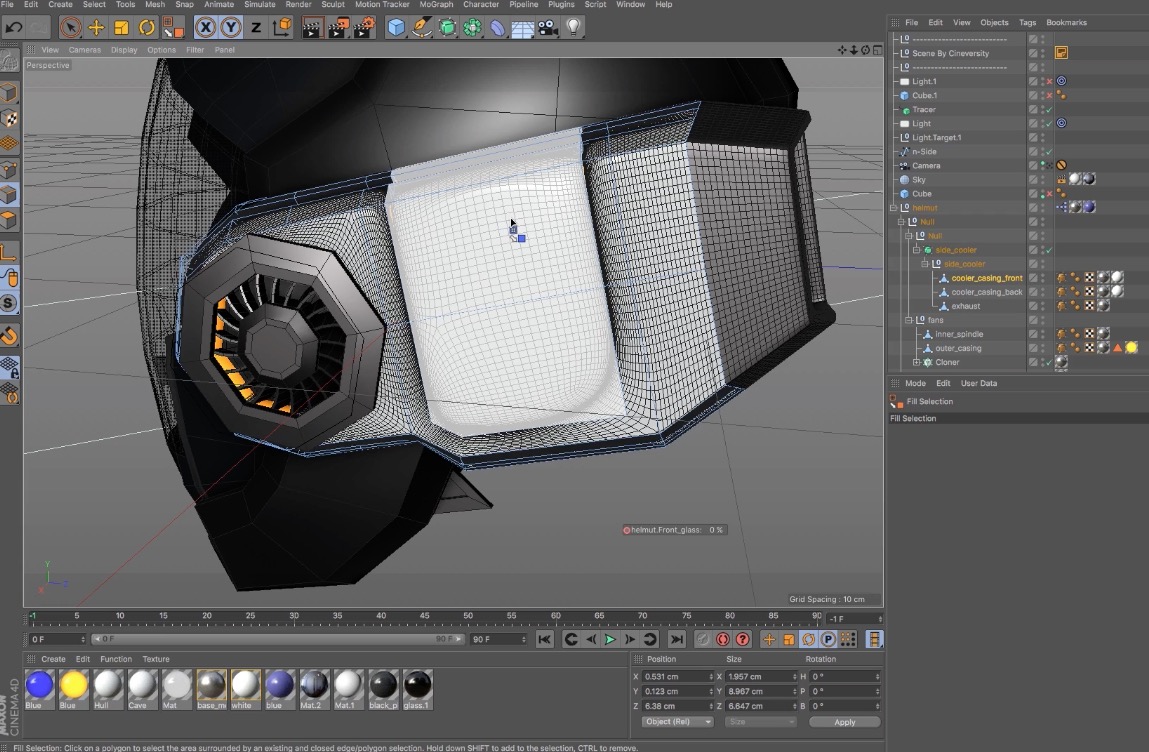Open the MoGraph menu

(435, 4)
